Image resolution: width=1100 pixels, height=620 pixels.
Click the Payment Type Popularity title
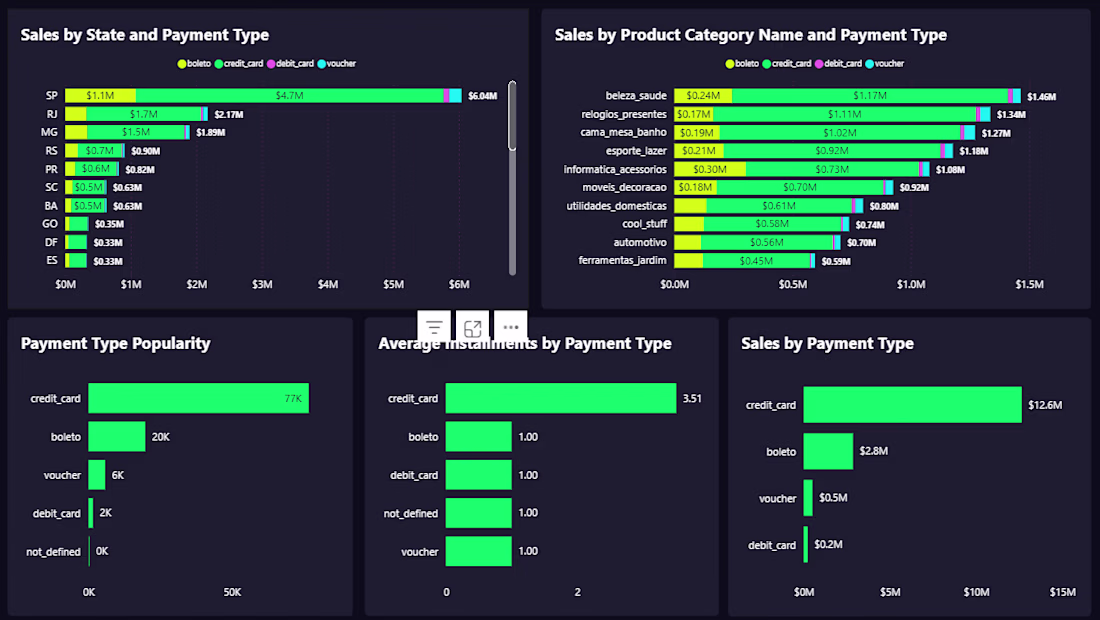pos(116,343)
